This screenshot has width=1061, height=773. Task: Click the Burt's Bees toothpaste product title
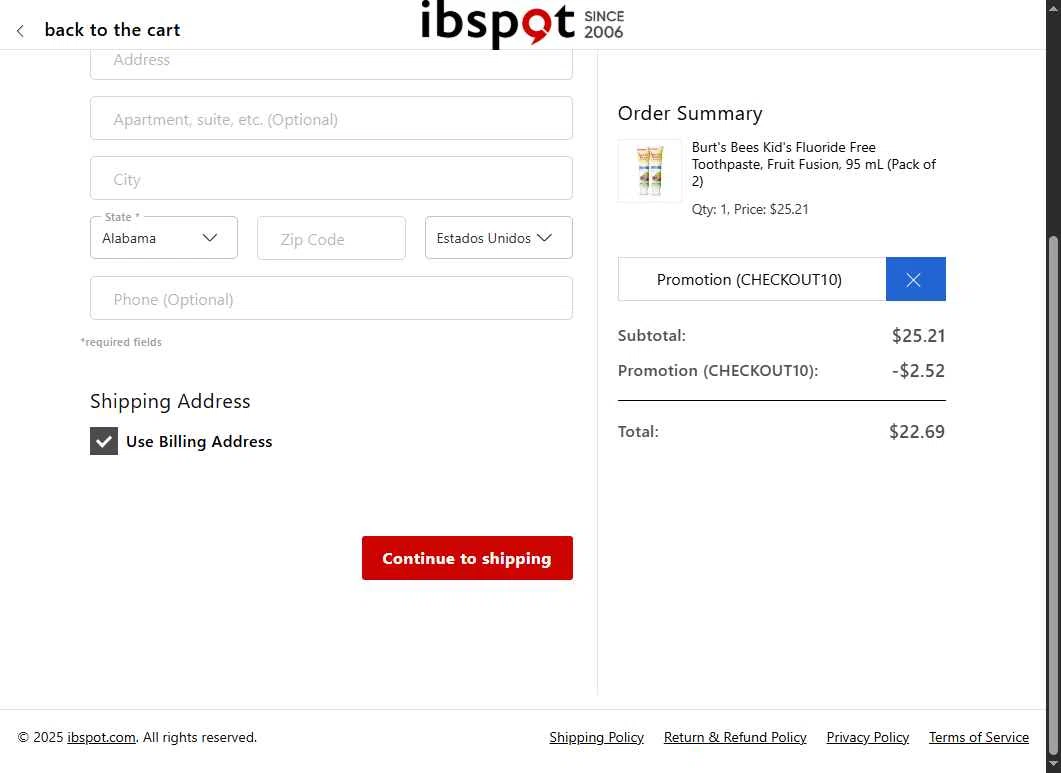point(813,164)
